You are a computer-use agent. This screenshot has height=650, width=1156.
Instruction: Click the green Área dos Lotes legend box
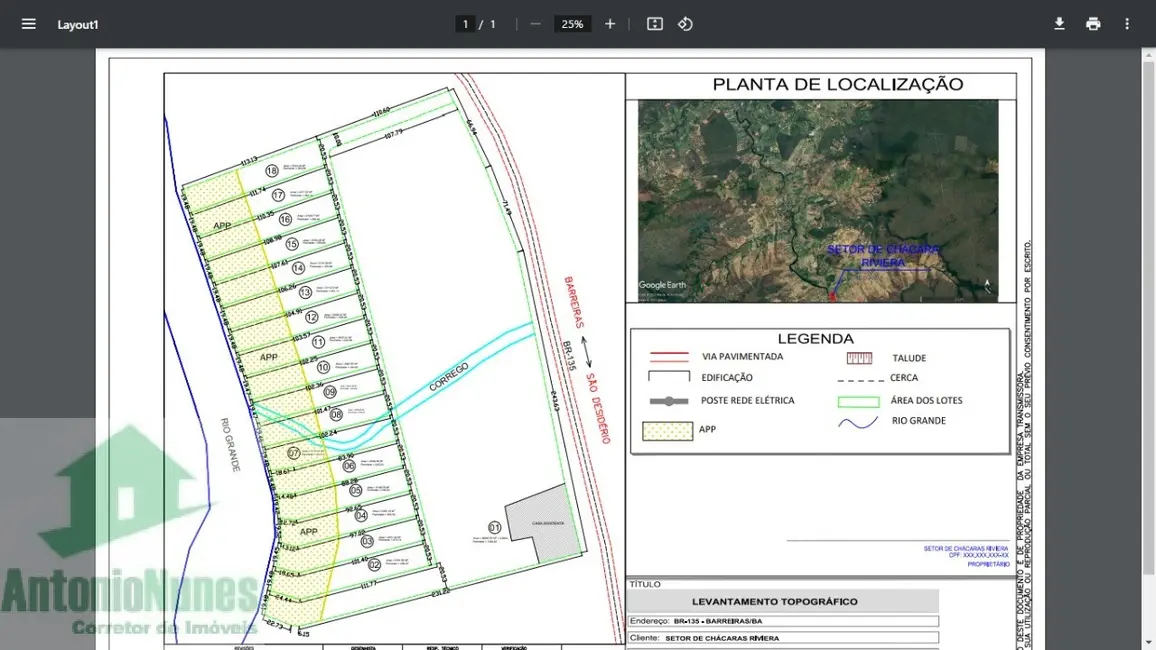[857, 402]
